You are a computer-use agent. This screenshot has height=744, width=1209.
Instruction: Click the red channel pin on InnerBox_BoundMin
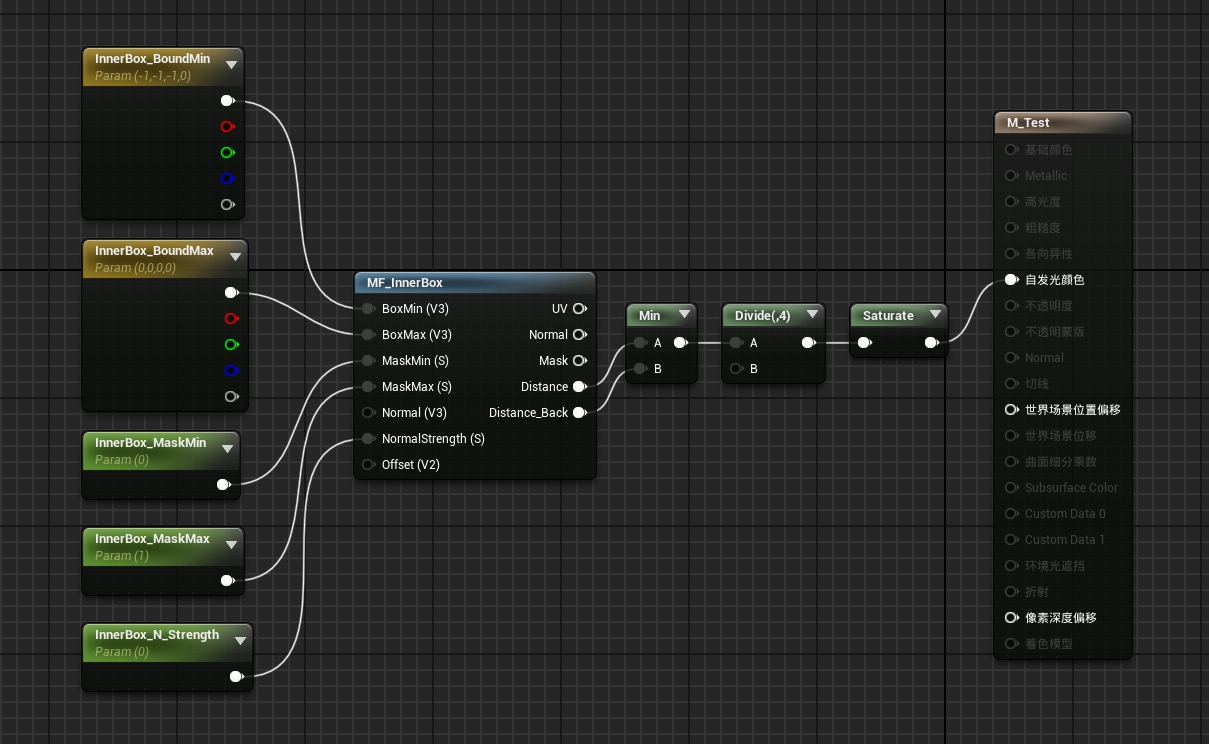227,127
